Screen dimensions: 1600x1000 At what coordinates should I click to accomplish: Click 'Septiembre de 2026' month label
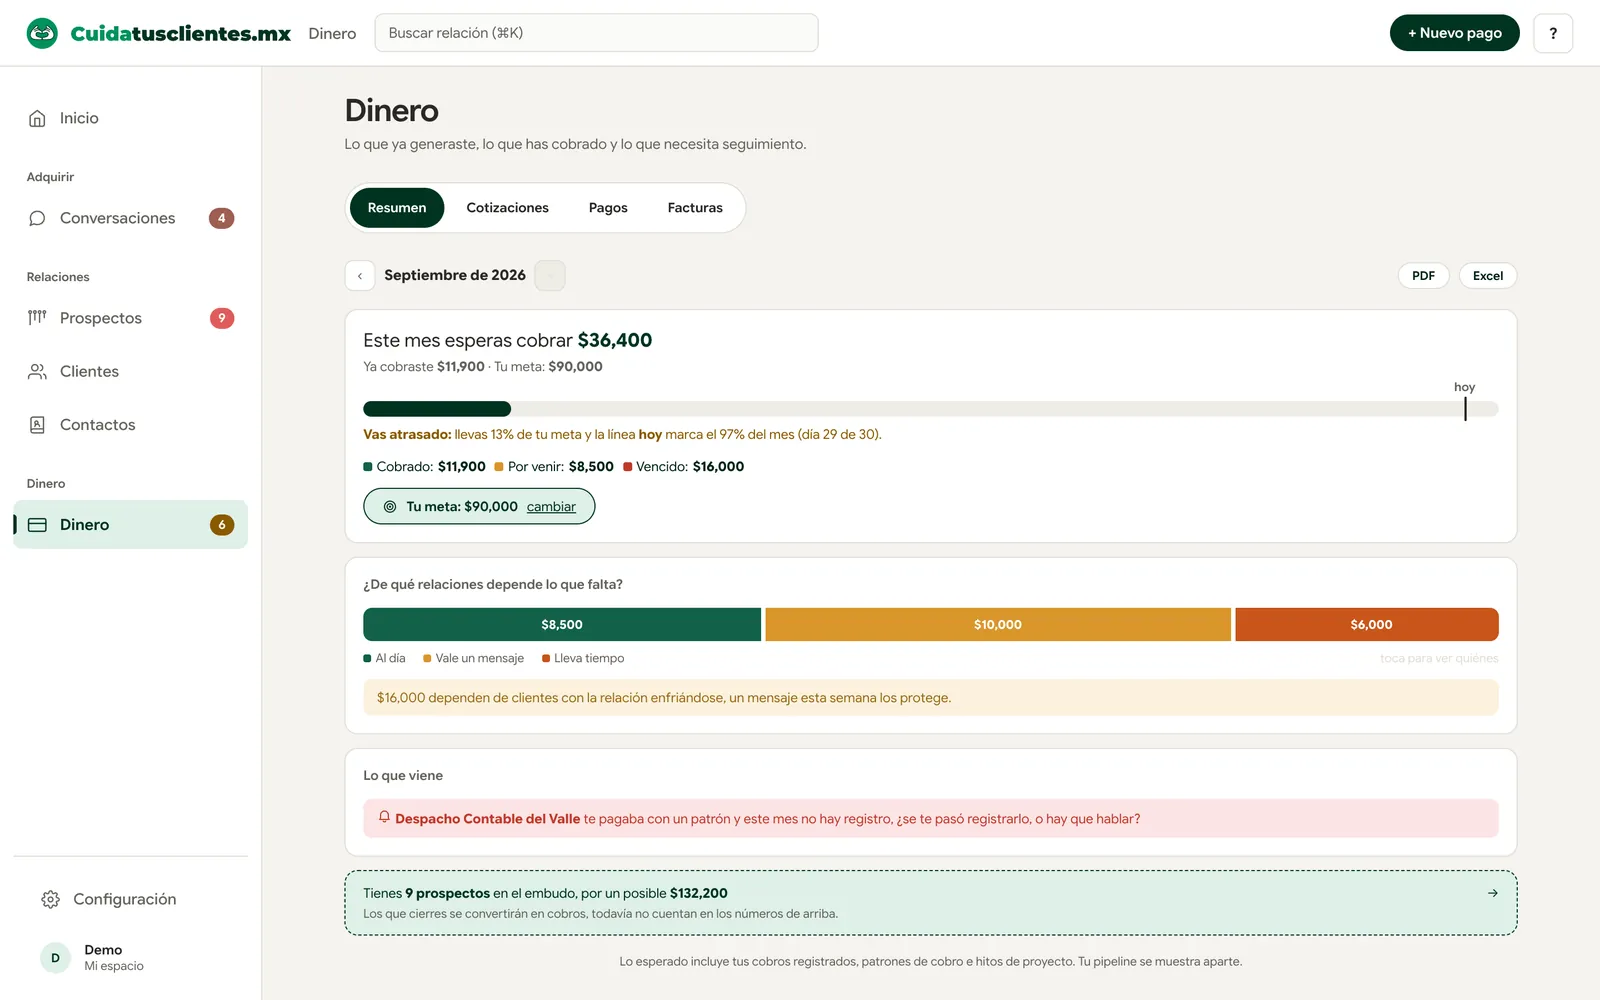coord(455,275)
